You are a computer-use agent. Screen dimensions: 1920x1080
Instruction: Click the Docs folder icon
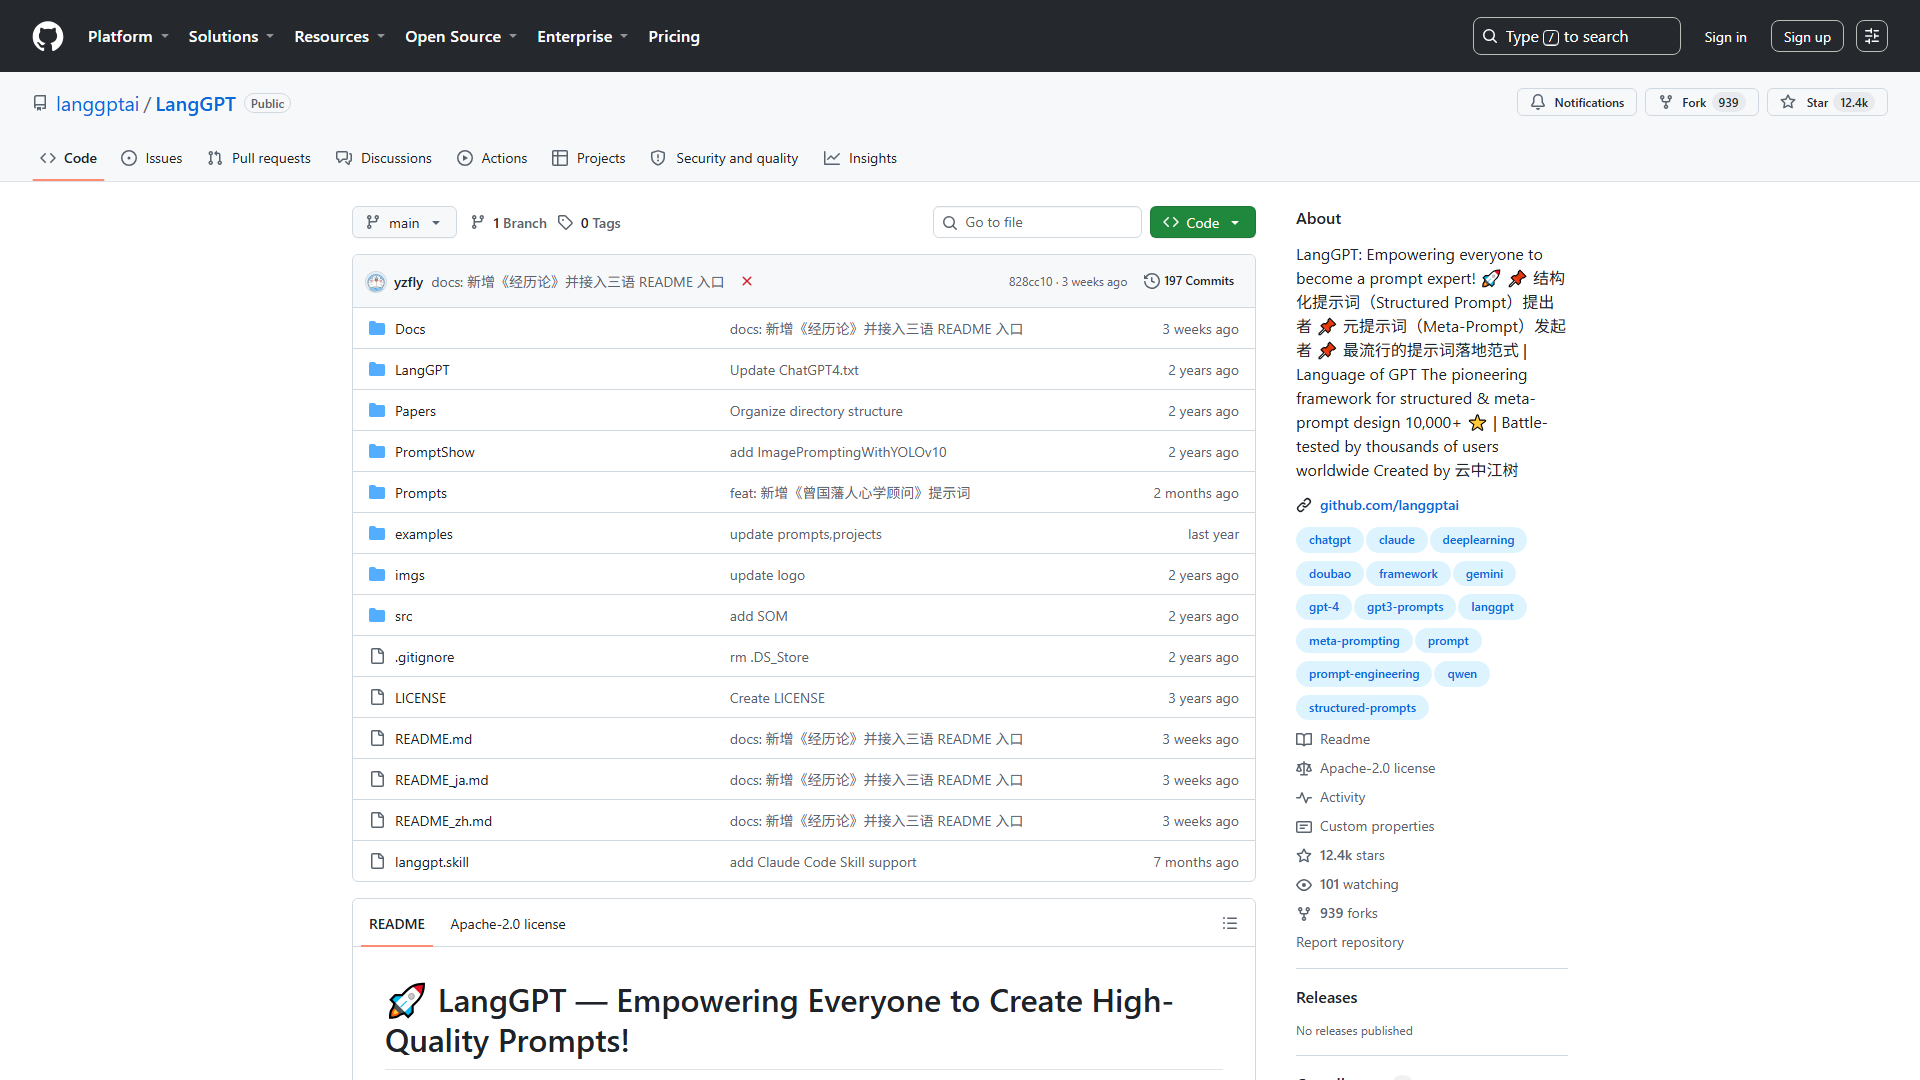click(377, 328)
